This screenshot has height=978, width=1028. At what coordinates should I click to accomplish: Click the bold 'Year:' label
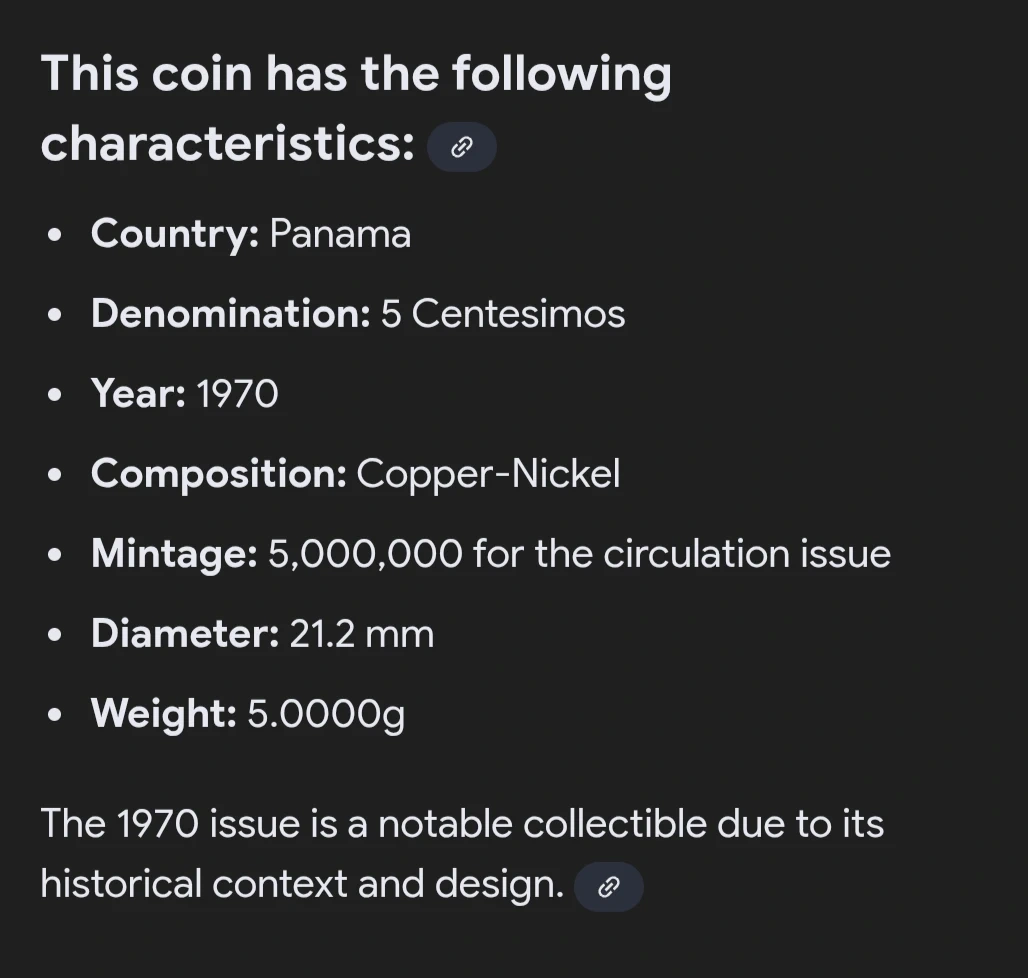pyautogui.click(x=138, y=394)
